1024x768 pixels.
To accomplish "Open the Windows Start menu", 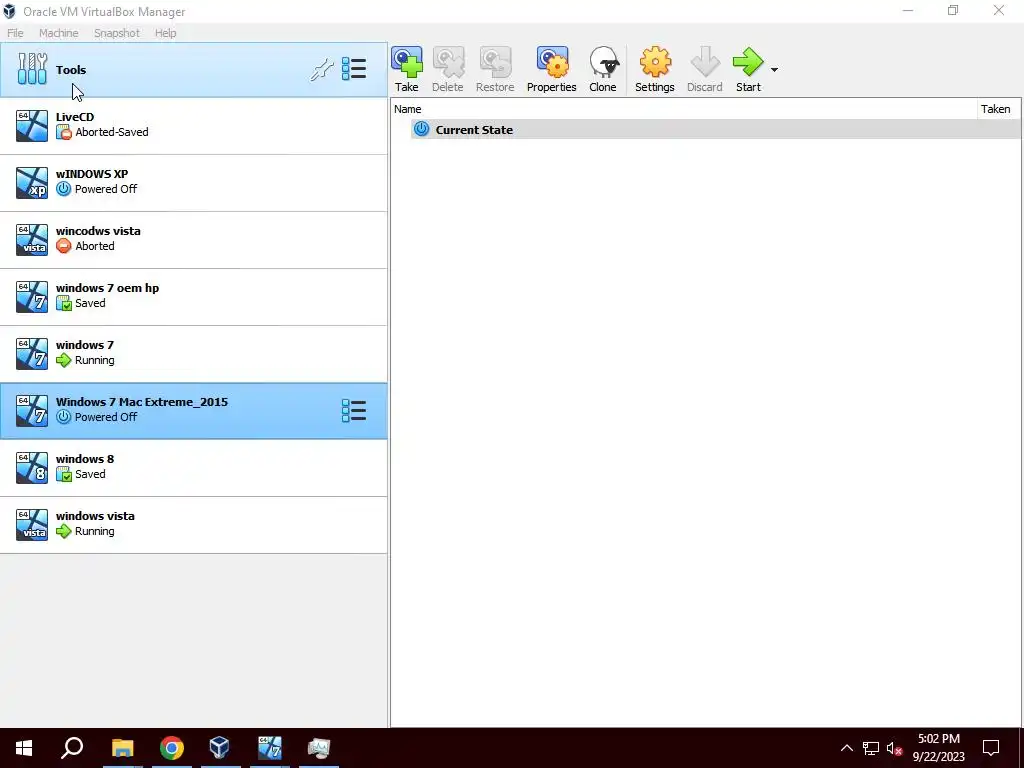I will tap(24, 748).
